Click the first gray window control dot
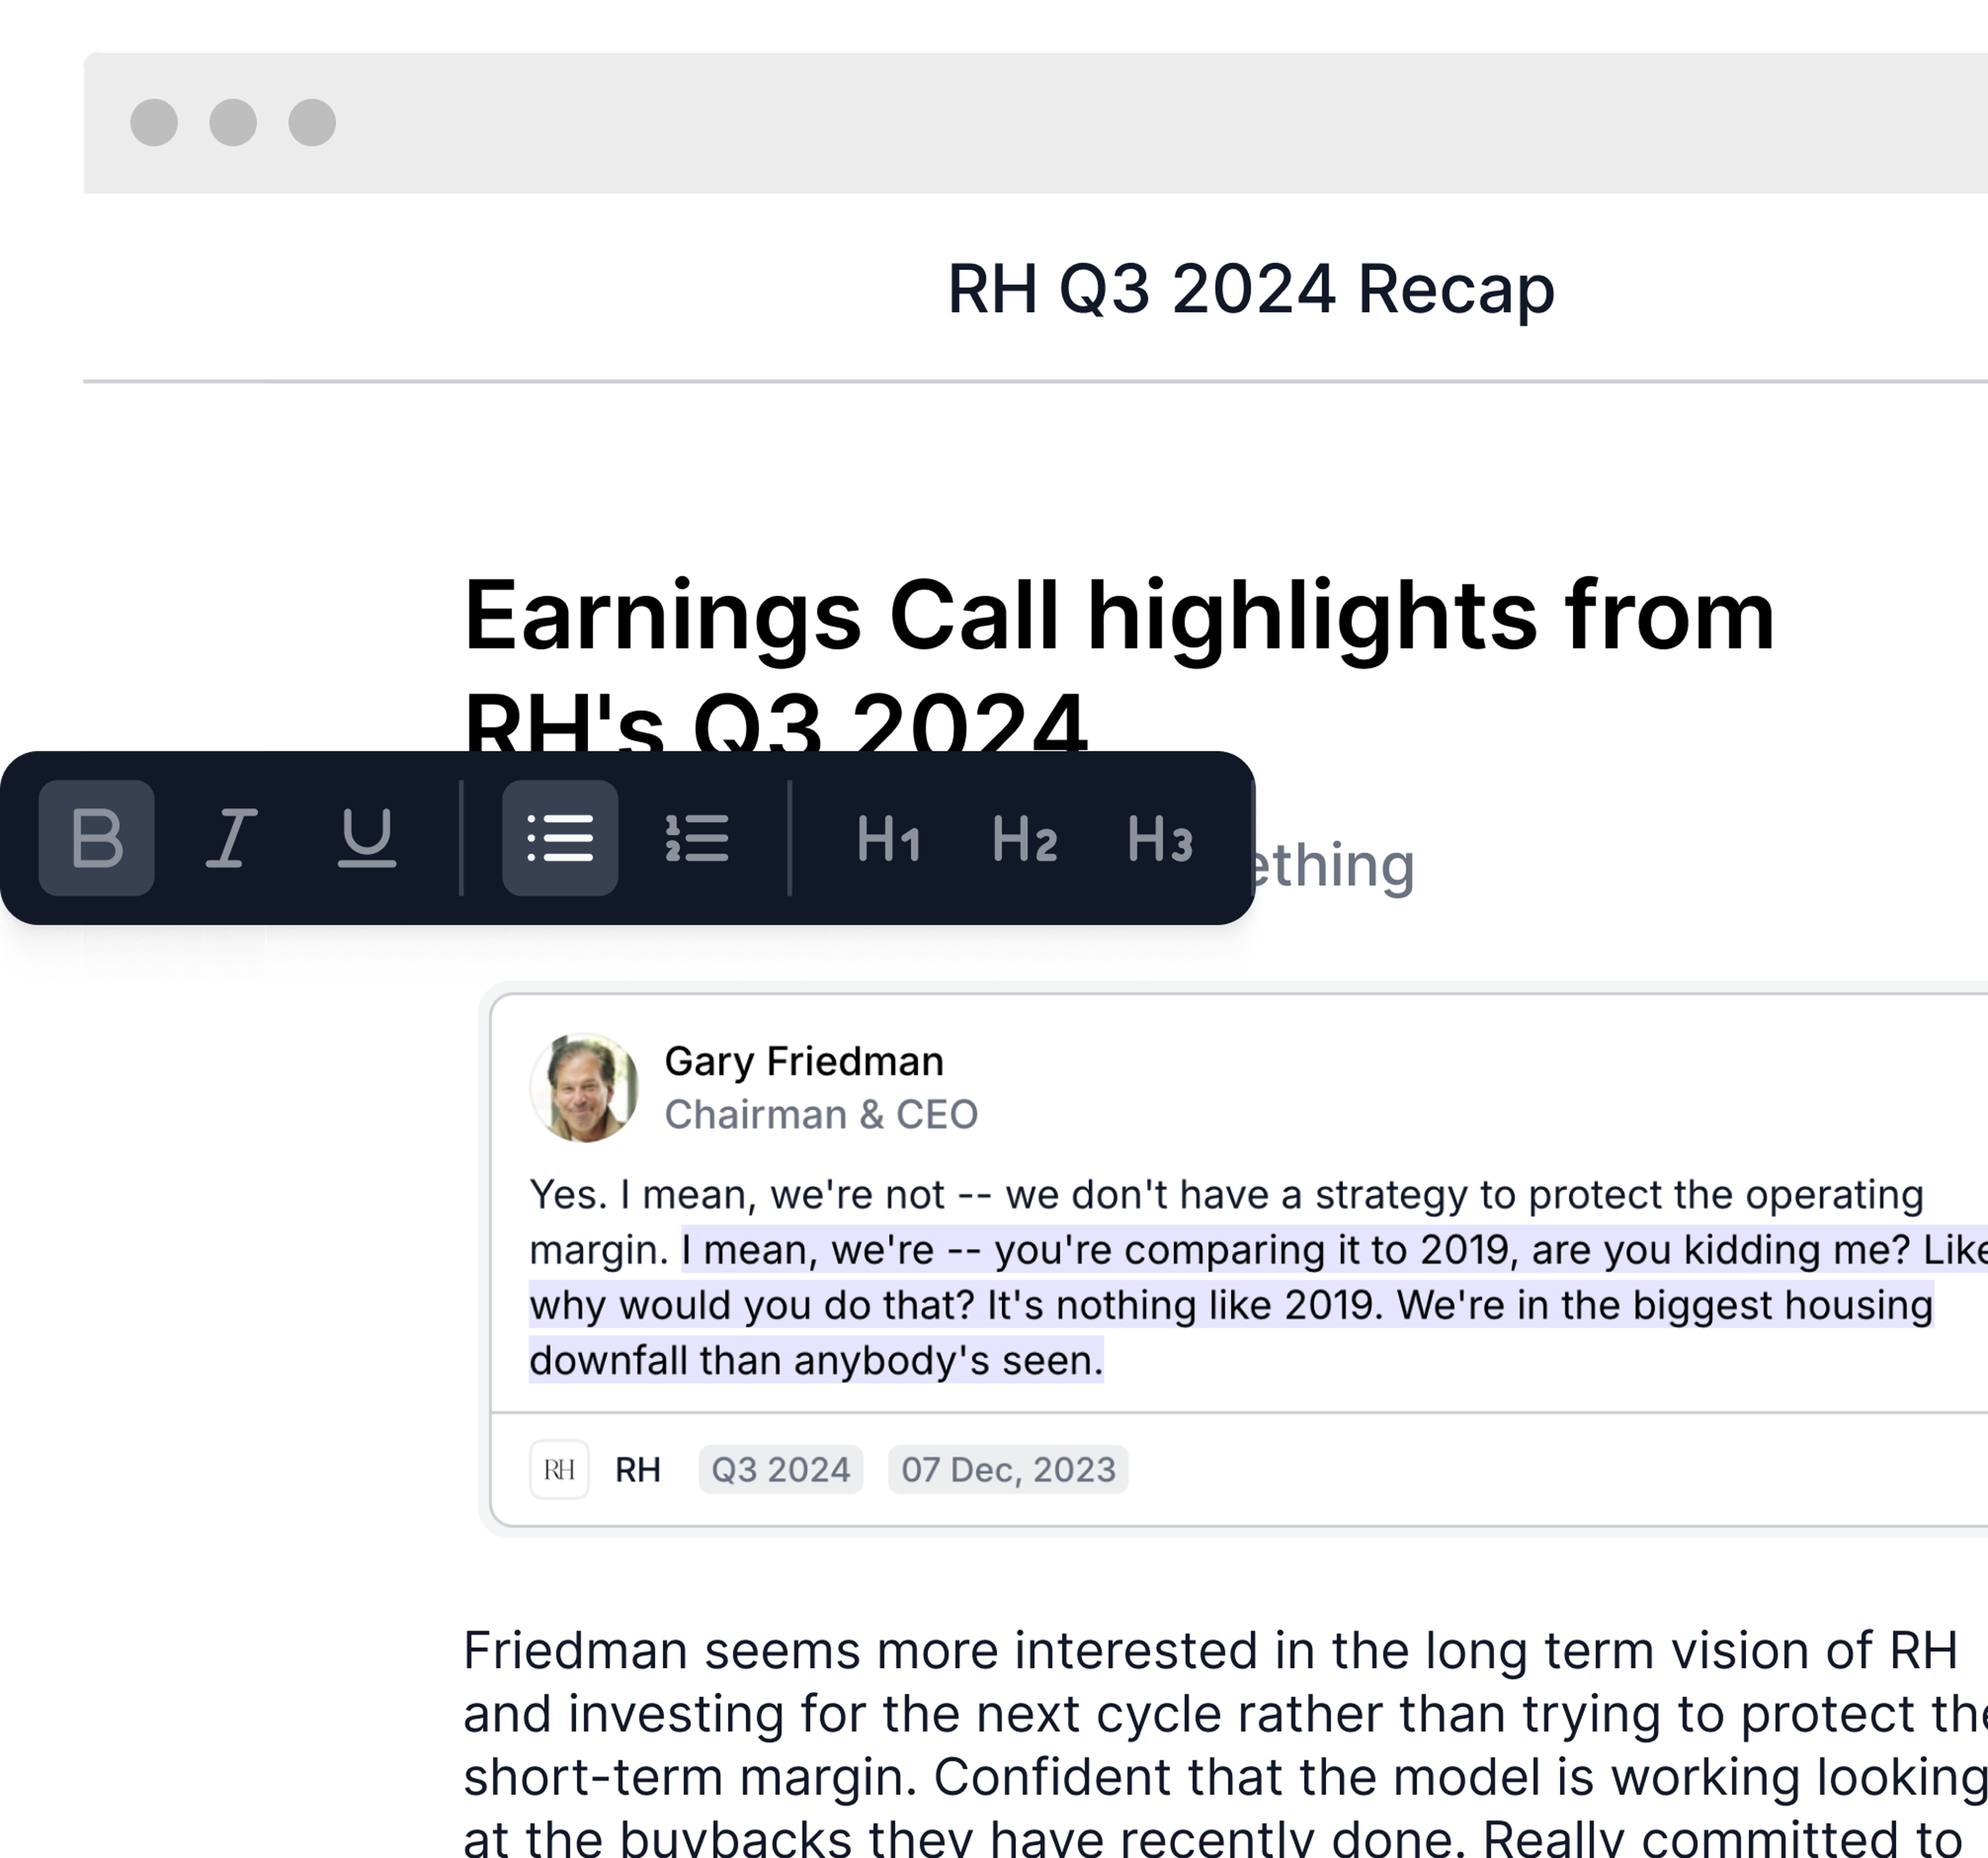This screenshot has height=1858, width=1988. [154, 123]
